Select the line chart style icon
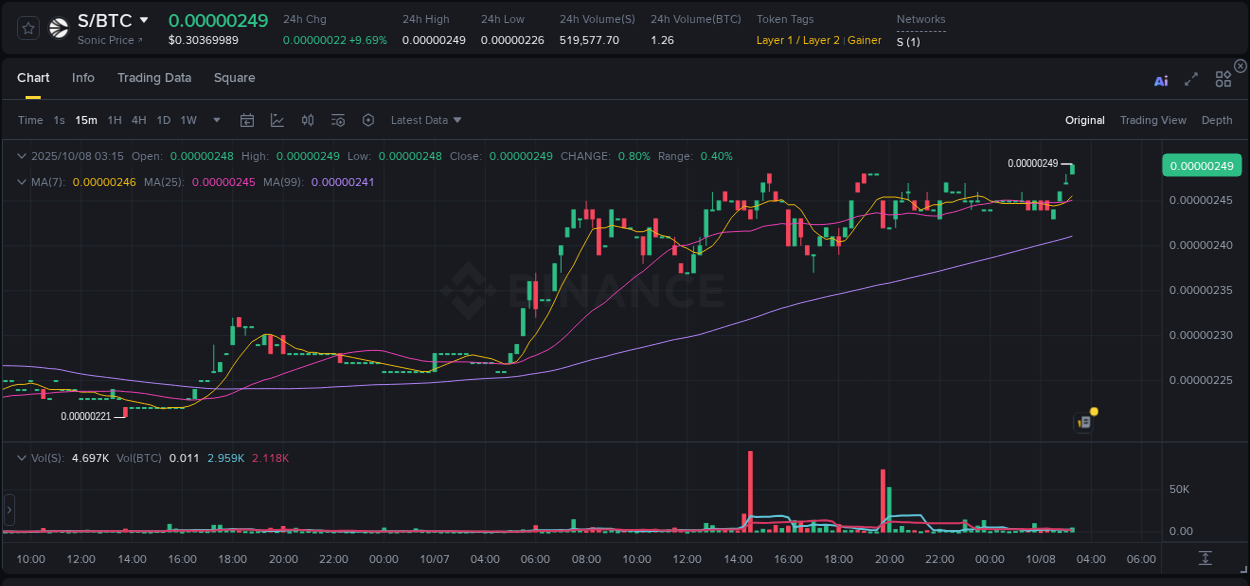 tap(277, 119)
